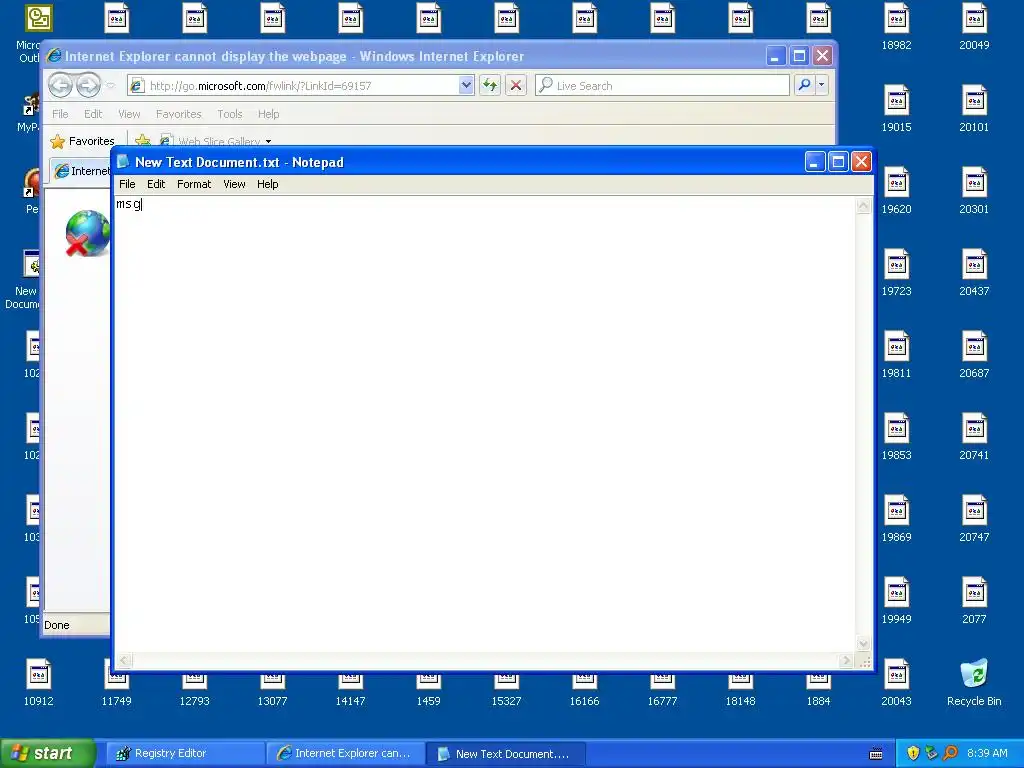This screenshot has height=768, width=1024.
Task: Click the Refresh icon in Internet Explorer
Action: click(x=490, y=85)
